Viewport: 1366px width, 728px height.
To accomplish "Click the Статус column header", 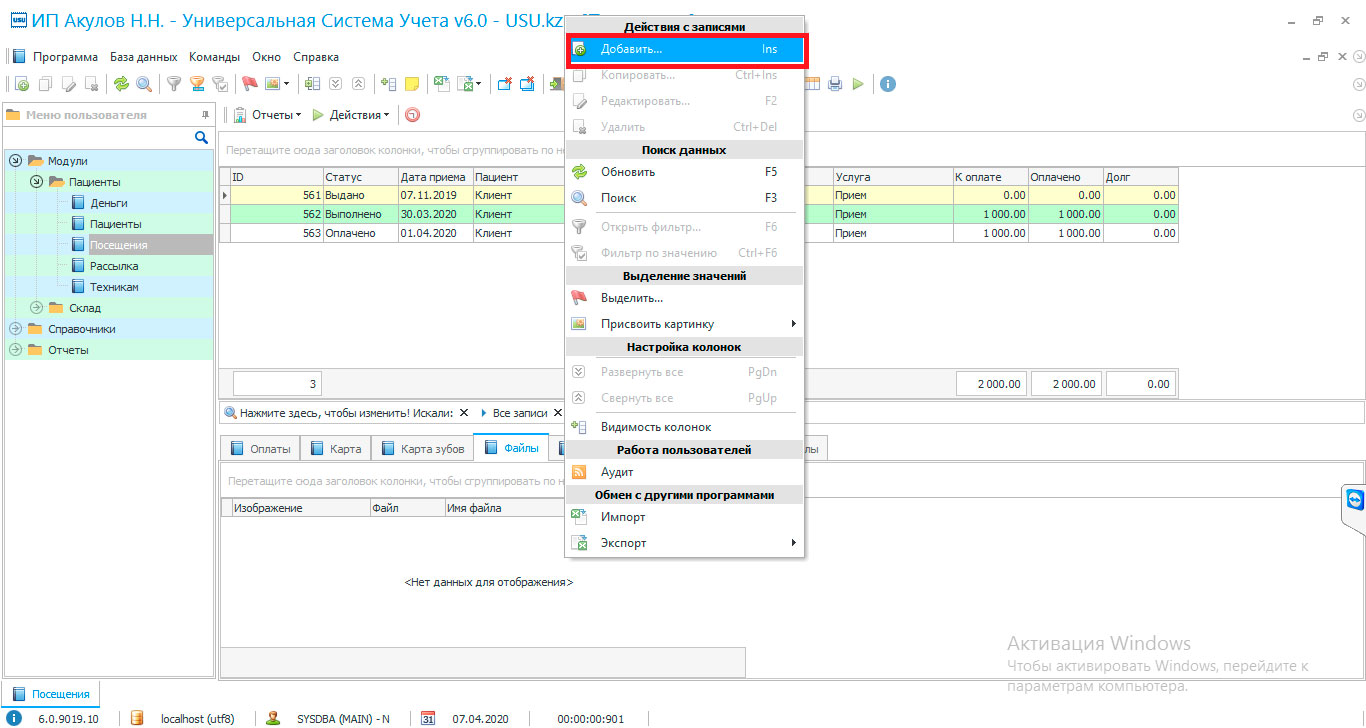I will click(x=360, y=177).
